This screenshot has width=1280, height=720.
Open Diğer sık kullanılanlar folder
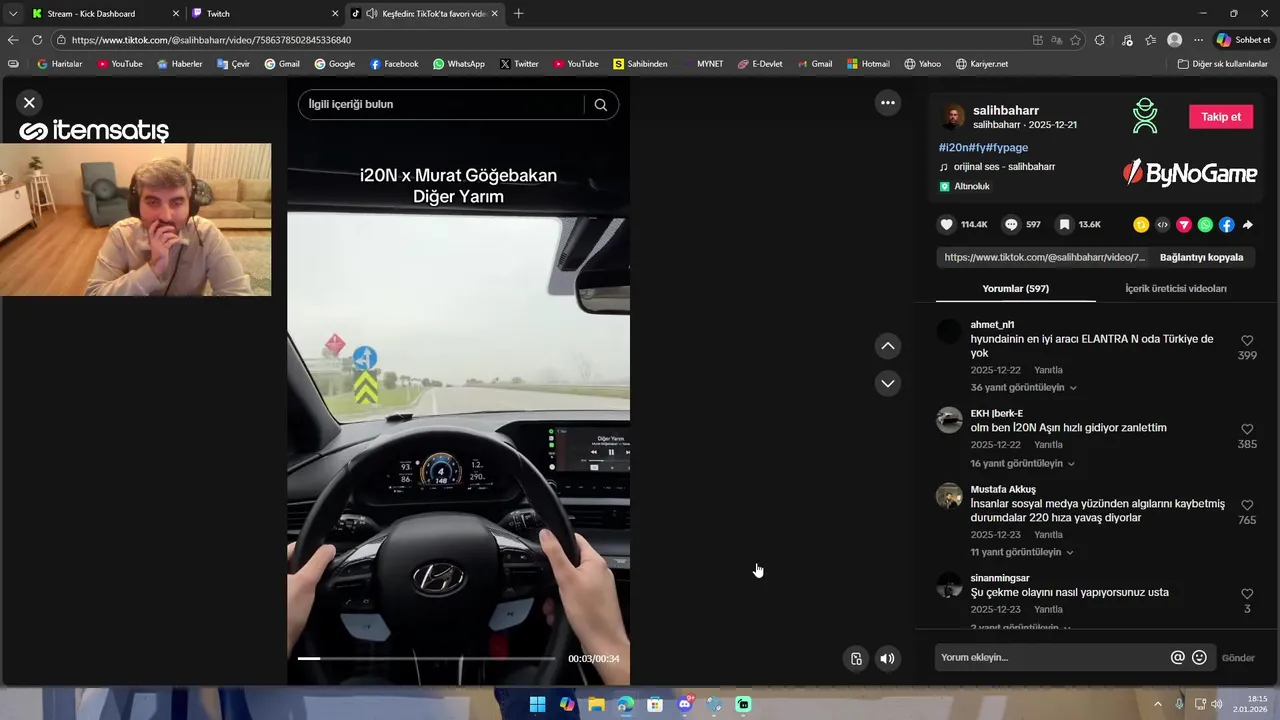click(x=1222, y=64)
